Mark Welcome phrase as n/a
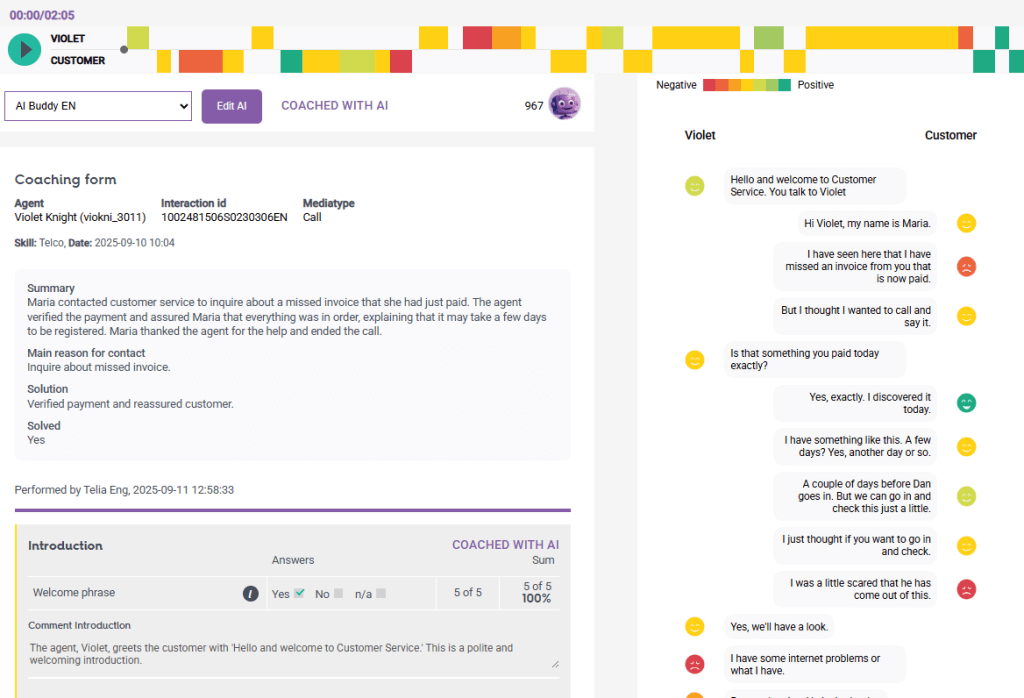This screenshot has height=698, width=1024. coord(381,594)
